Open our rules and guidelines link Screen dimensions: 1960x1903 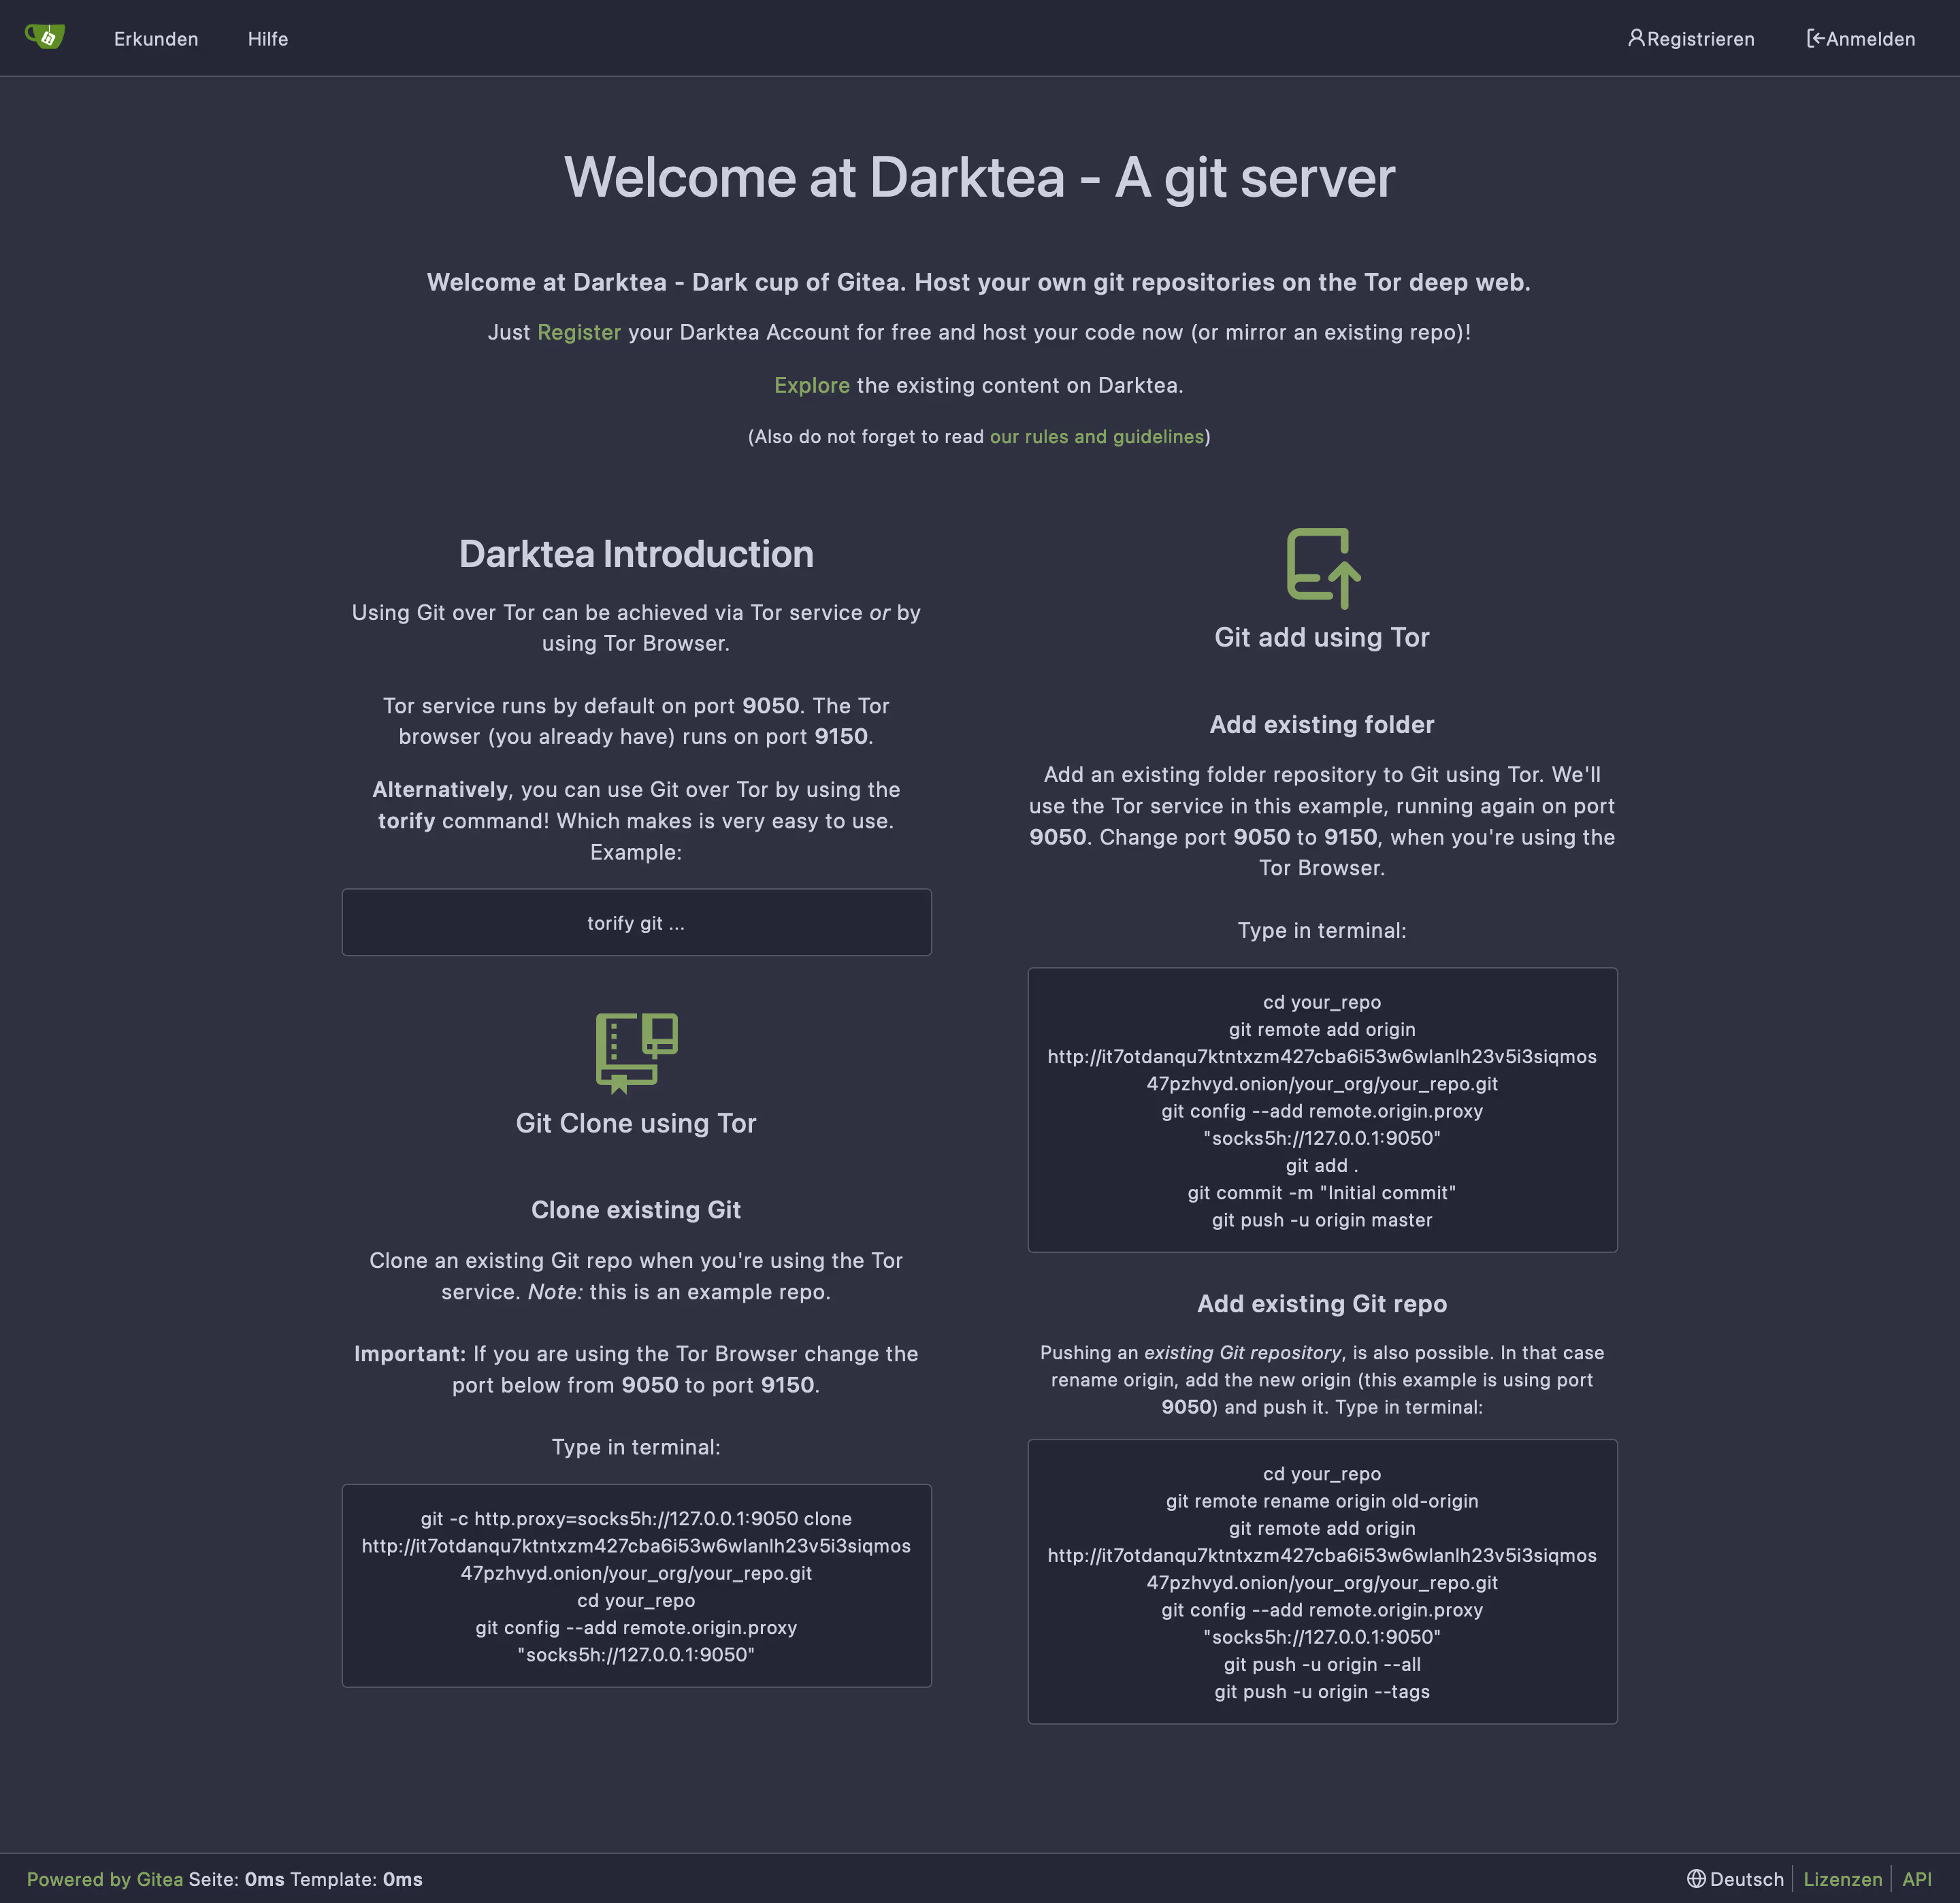click(1097, 436)
